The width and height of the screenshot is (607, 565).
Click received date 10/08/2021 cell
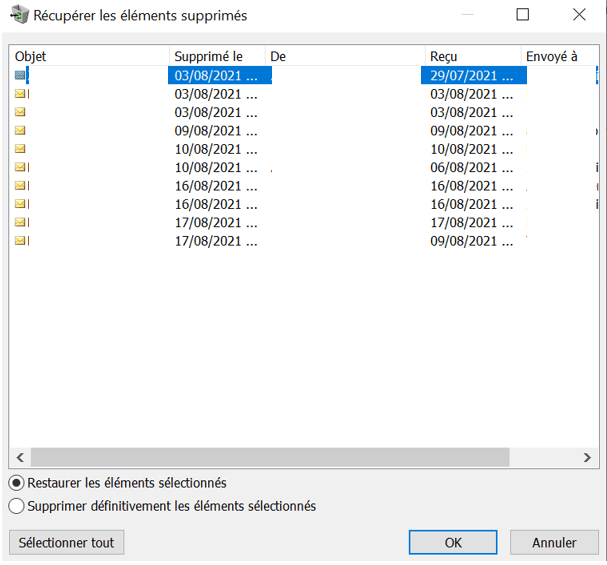[x=472, y=149]
